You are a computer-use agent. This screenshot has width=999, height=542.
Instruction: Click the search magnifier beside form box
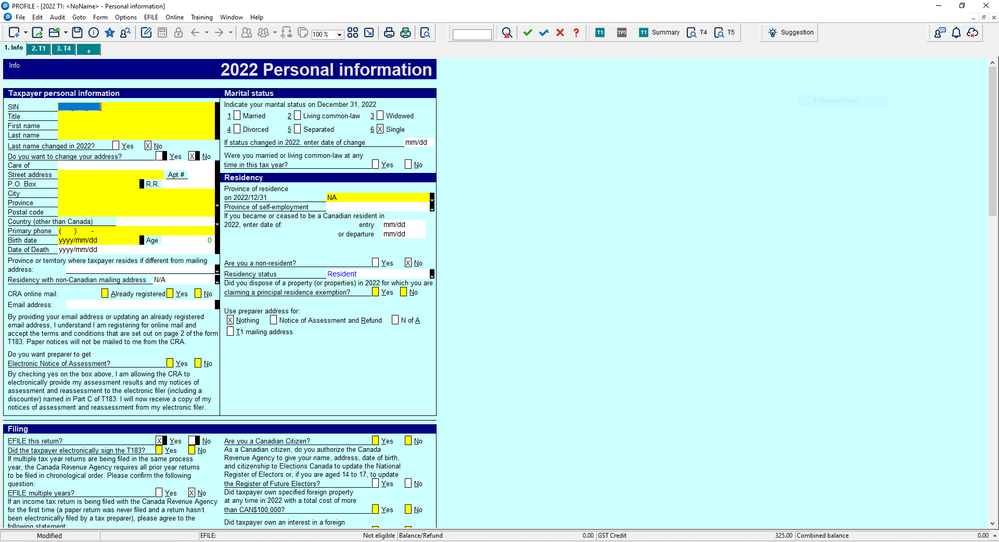[507, 32]
